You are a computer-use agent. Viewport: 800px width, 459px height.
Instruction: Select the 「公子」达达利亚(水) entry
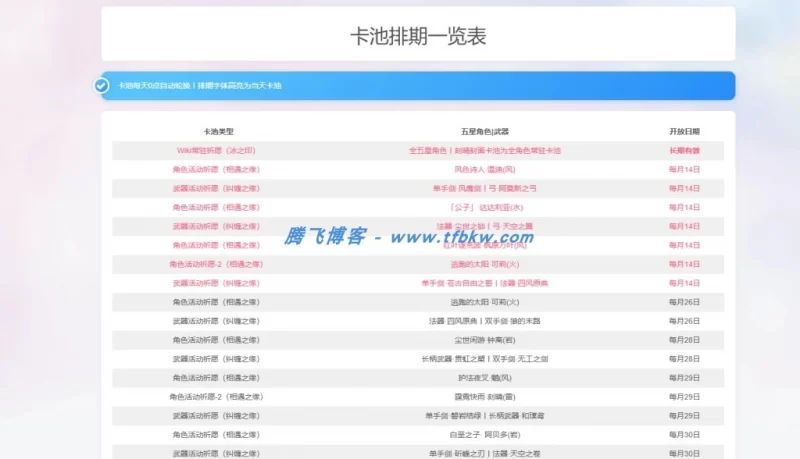tap(484, 207)
